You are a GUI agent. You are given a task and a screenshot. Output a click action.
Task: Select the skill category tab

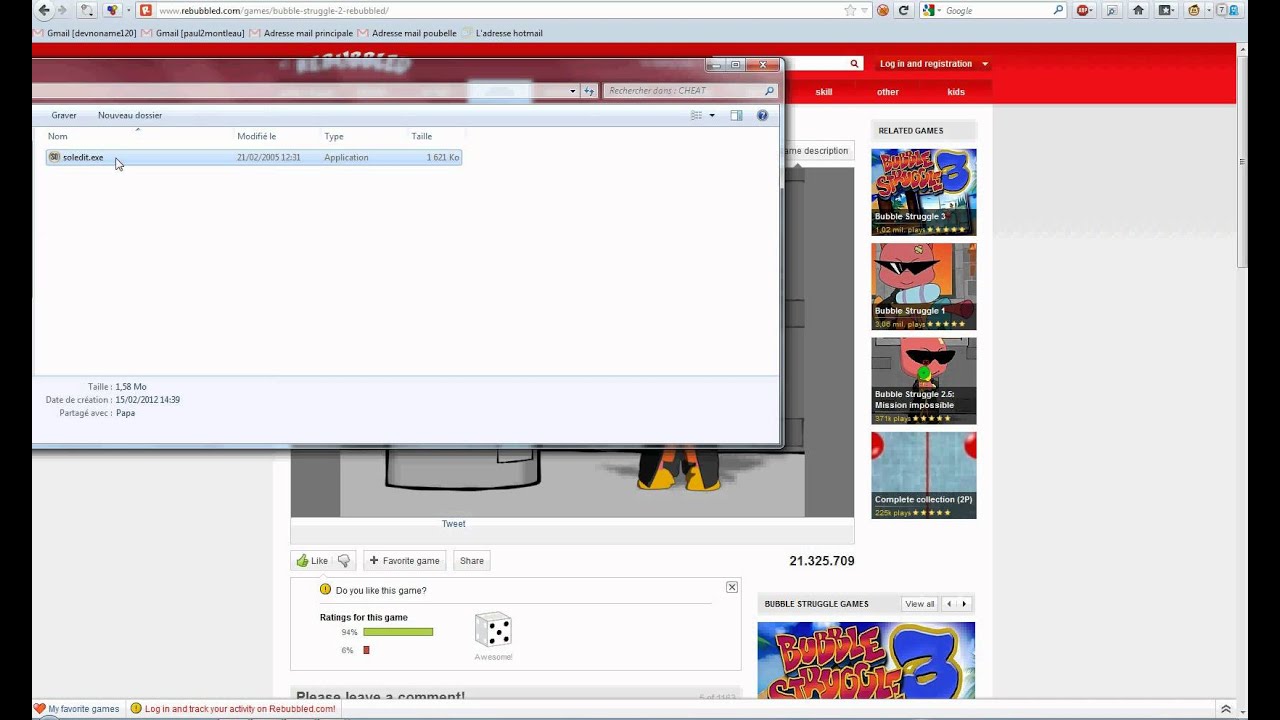(824, 92)
